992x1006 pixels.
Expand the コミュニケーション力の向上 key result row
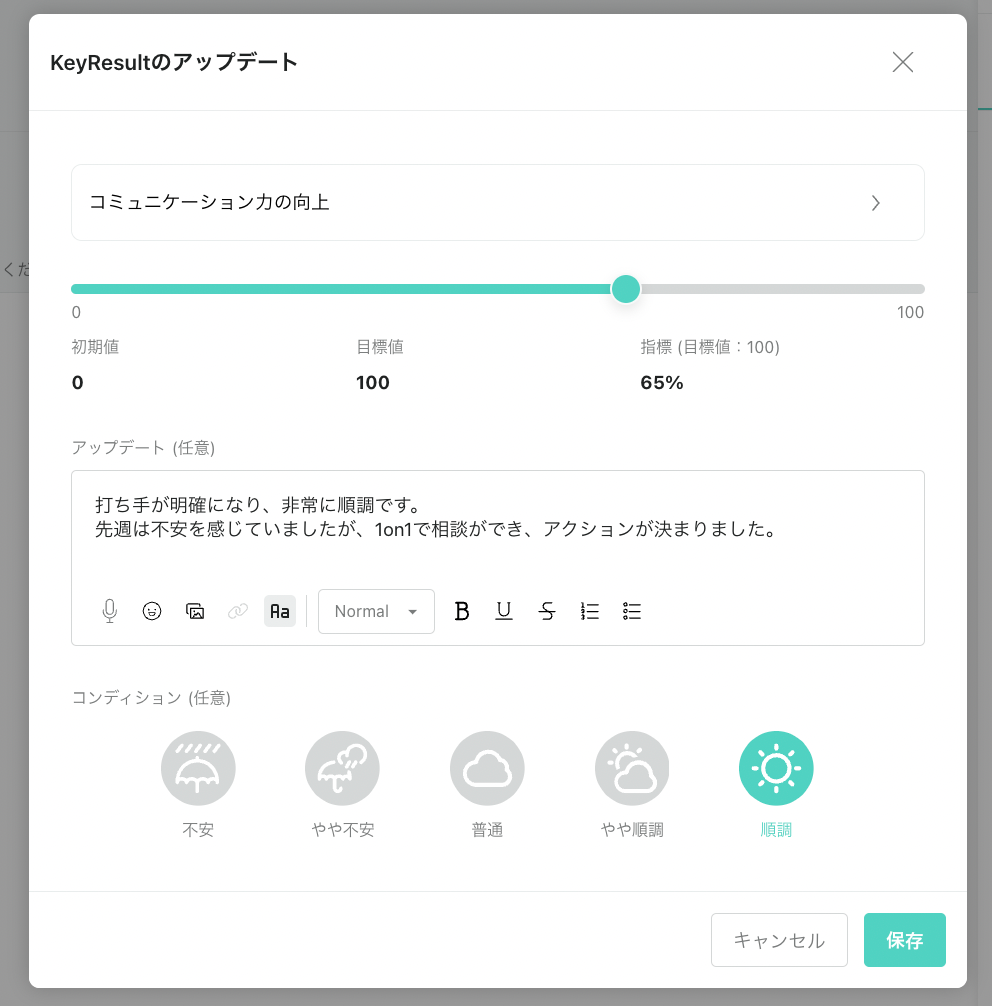pyautogui.click(x=497, y=203)
